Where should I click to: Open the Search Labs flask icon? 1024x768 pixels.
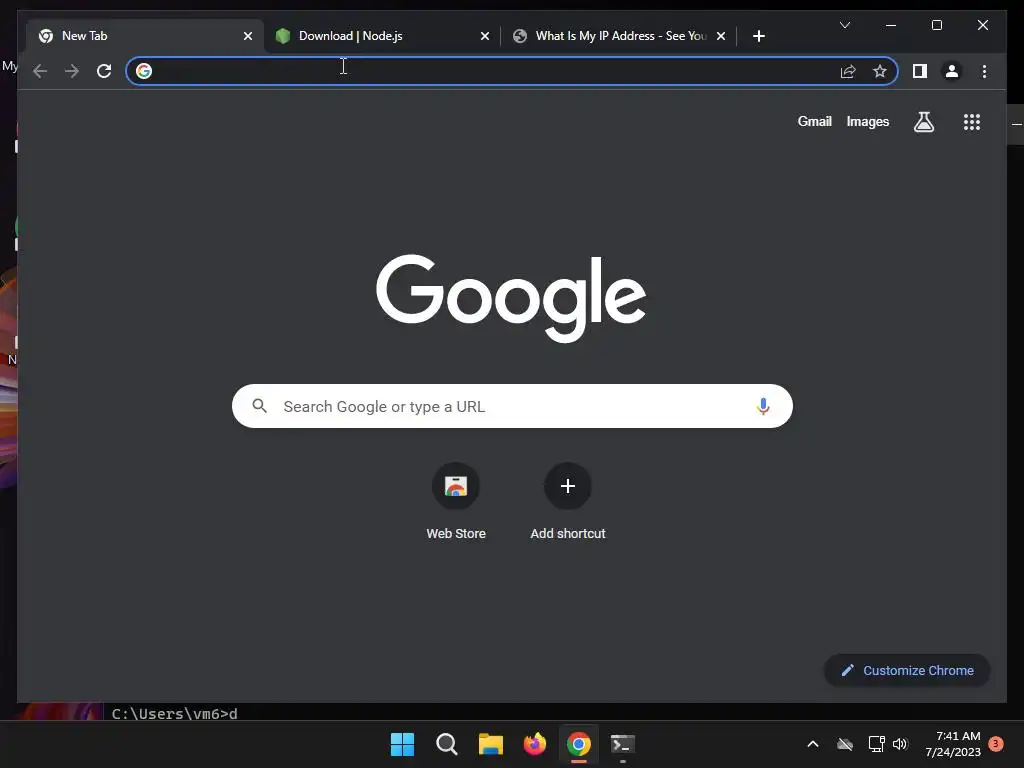(923, 122)
